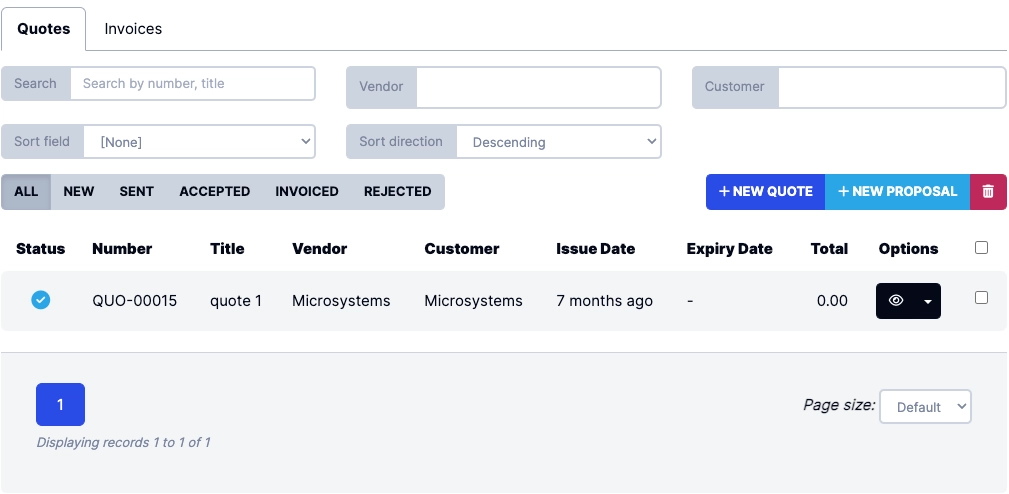Click the New Quote button
The width and height of the screenshot is (1009, 494).
point(765,191)
